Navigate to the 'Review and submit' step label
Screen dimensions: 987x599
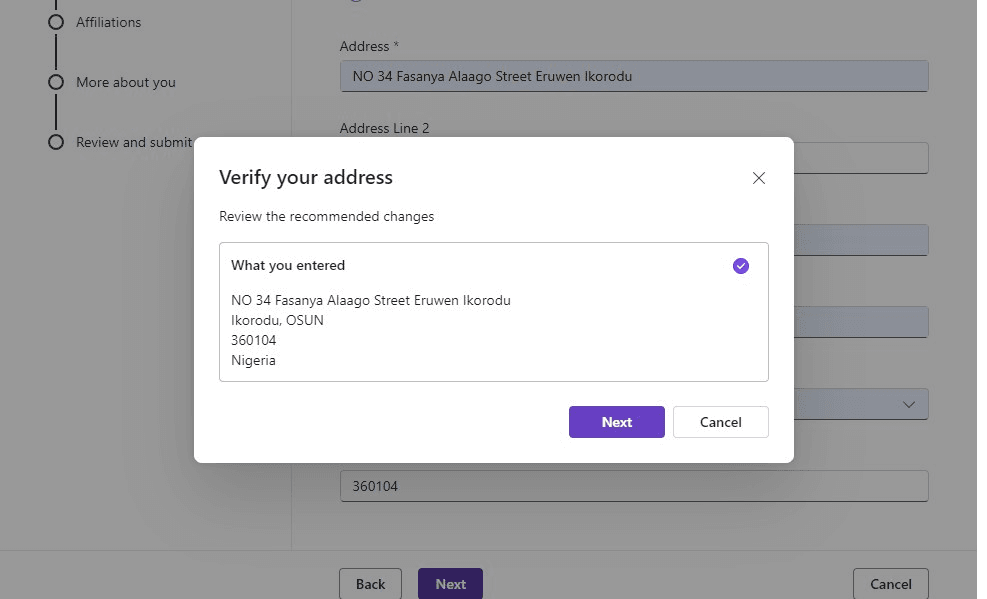pos(133,142)
